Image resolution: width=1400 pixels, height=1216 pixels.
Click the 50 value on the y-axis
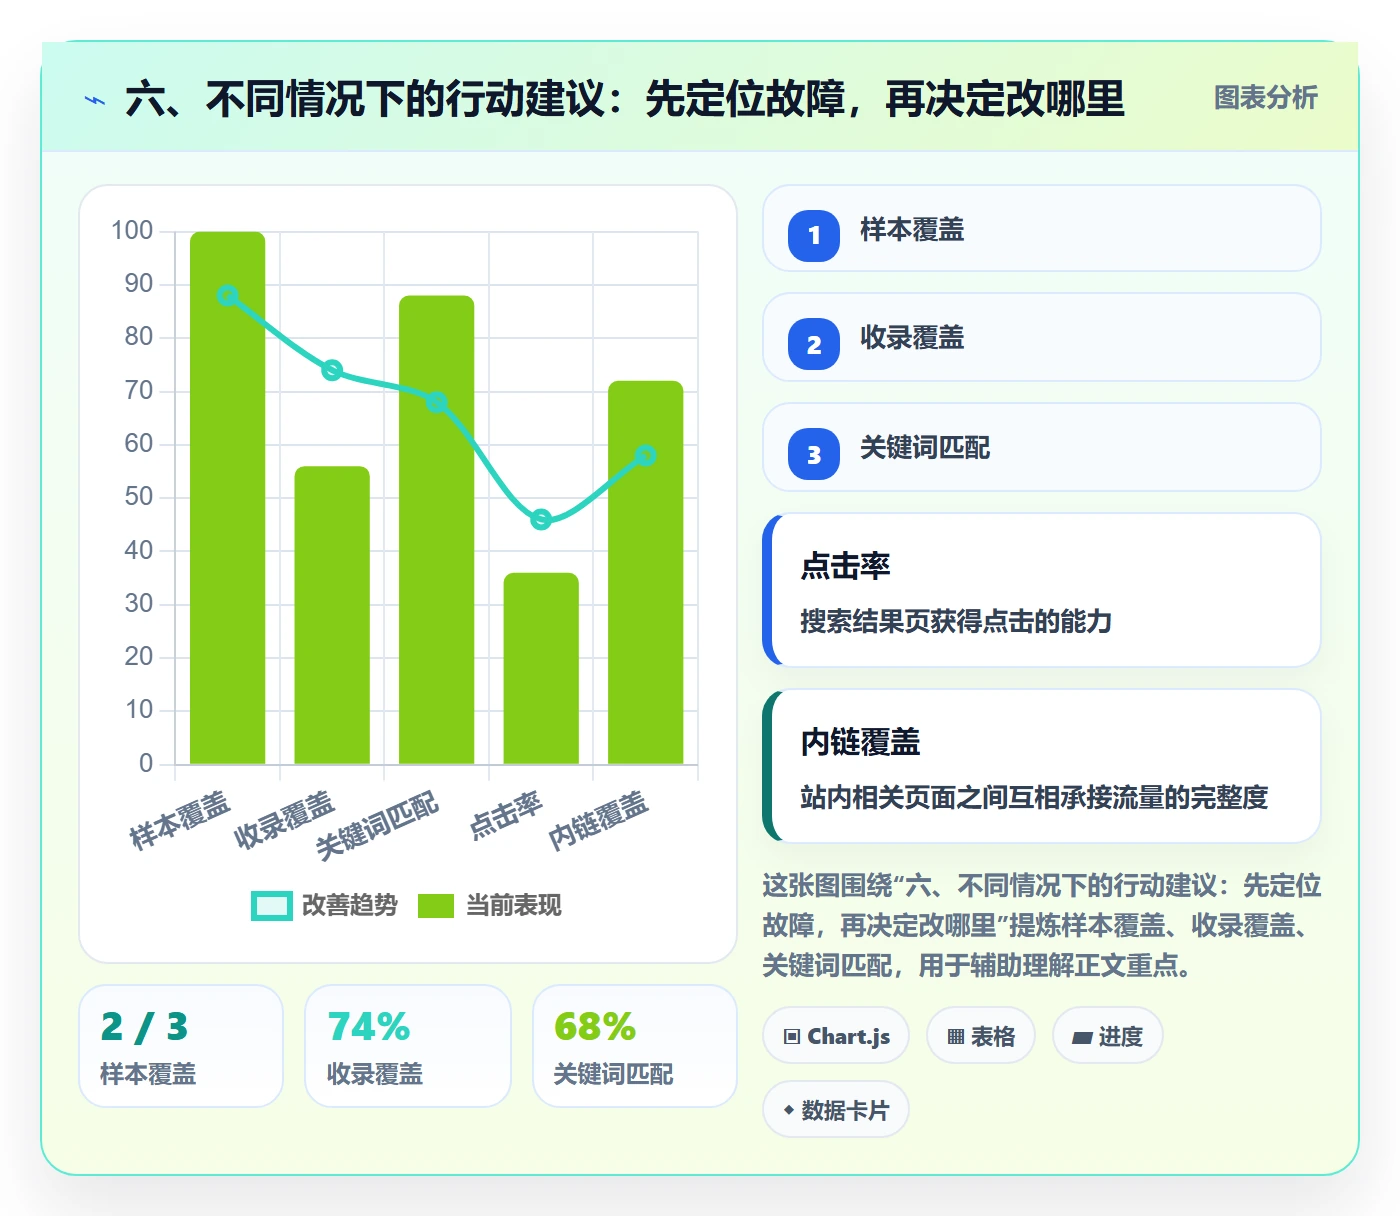pyautogui.click(x=139, y=497)
